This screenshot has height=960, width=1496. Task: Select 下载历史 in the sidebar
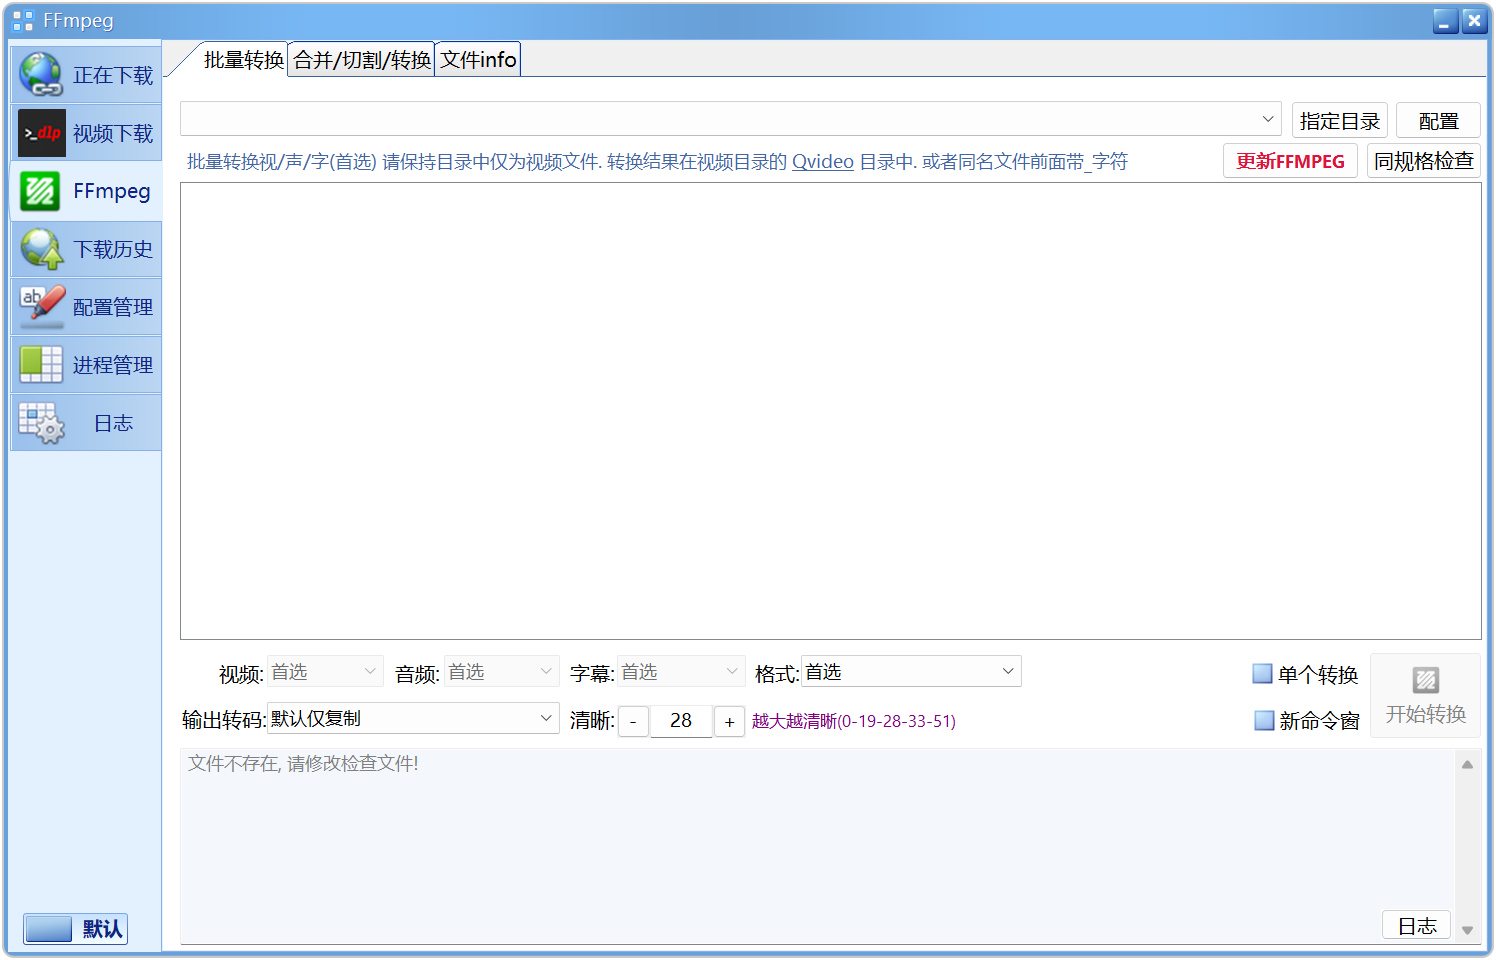coord(86,249)
